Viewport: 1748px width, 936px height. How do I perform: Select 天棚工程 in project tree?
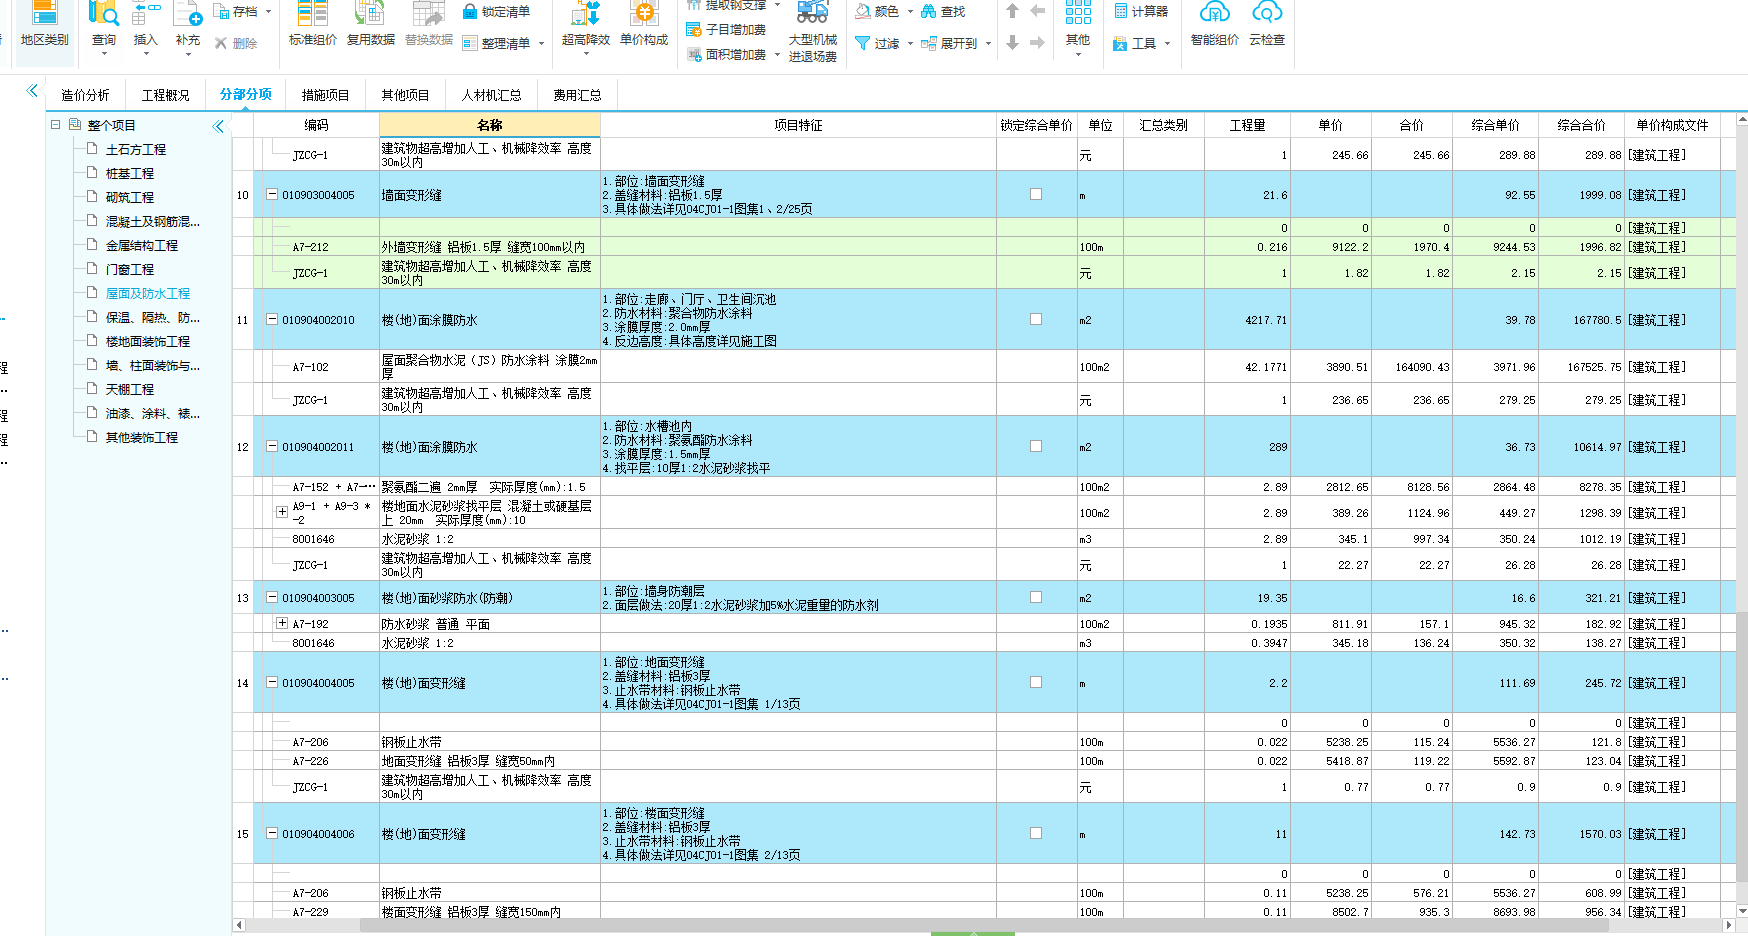coord(130,389)
